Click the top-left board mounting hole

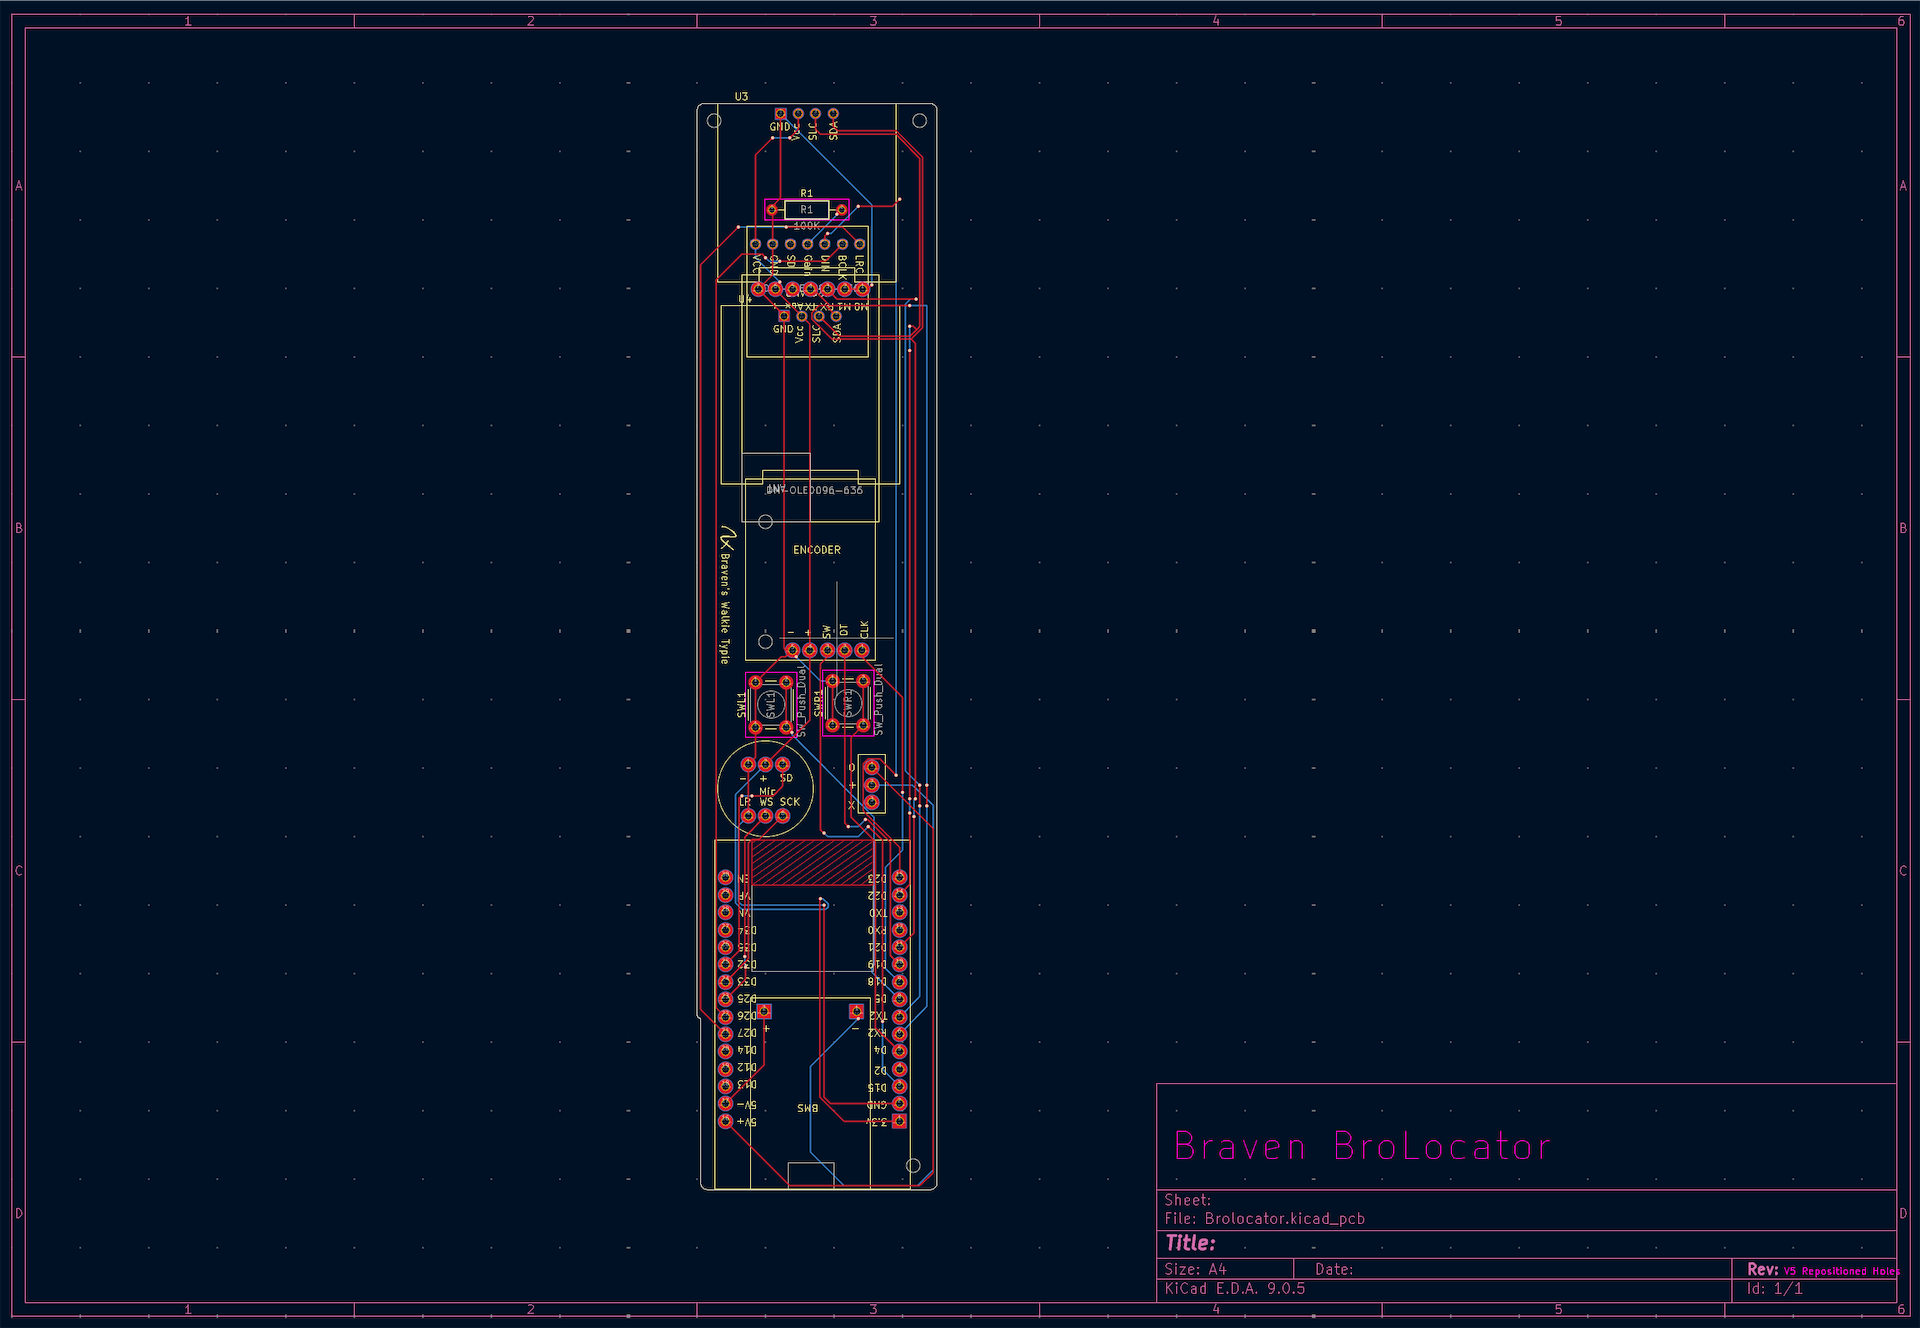714,121
